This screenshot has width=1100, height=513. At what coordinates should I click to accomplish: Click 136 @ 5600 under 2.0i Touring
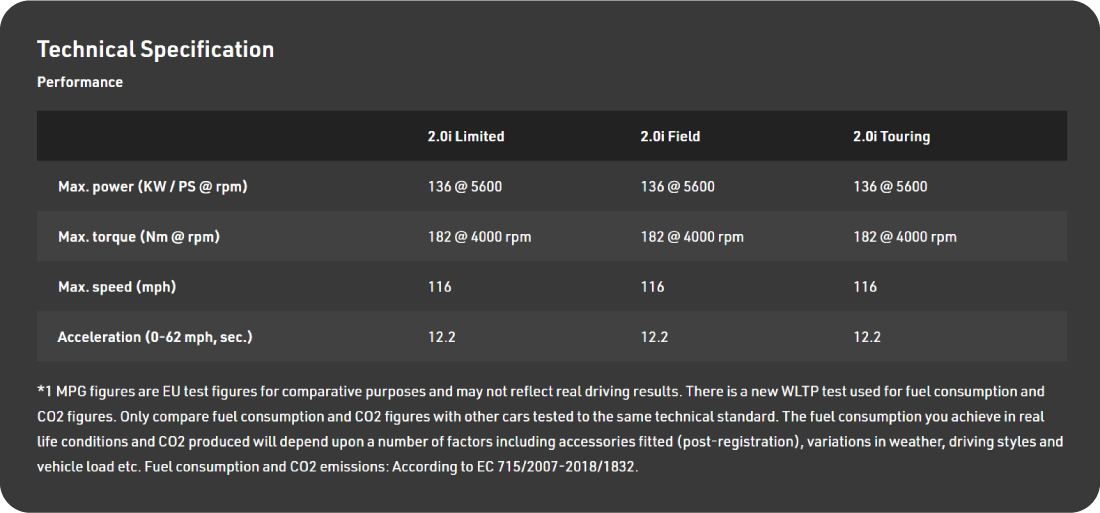(890, 187)
